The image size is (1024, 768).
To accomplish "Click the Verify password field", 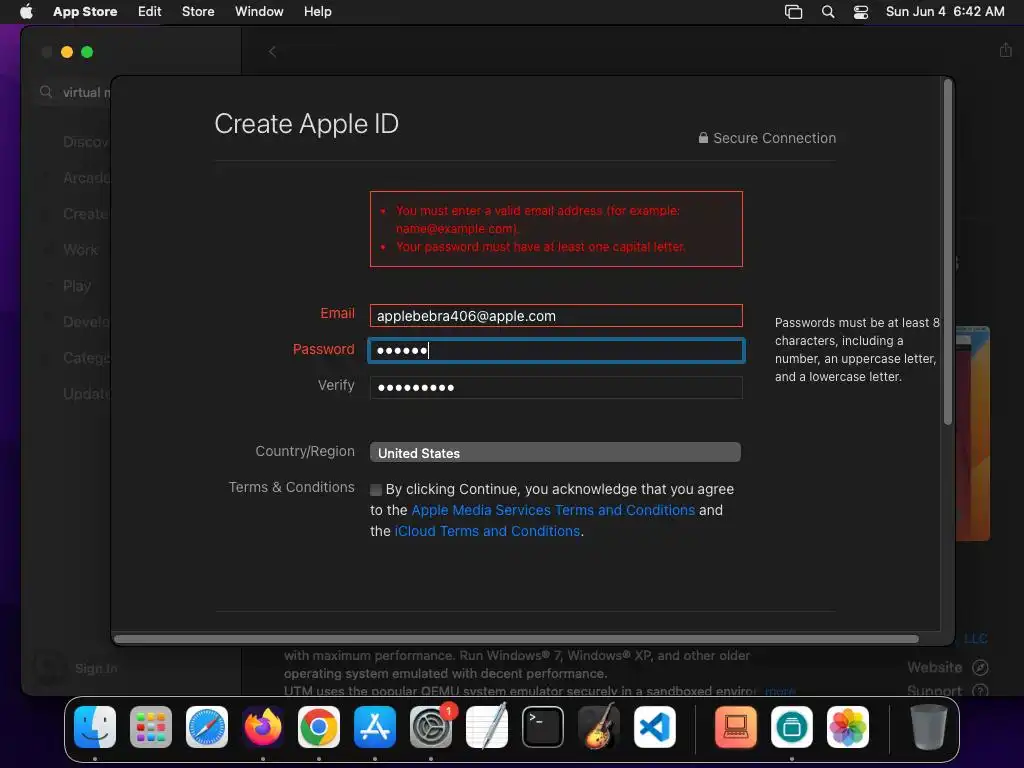I will (556, 387).
